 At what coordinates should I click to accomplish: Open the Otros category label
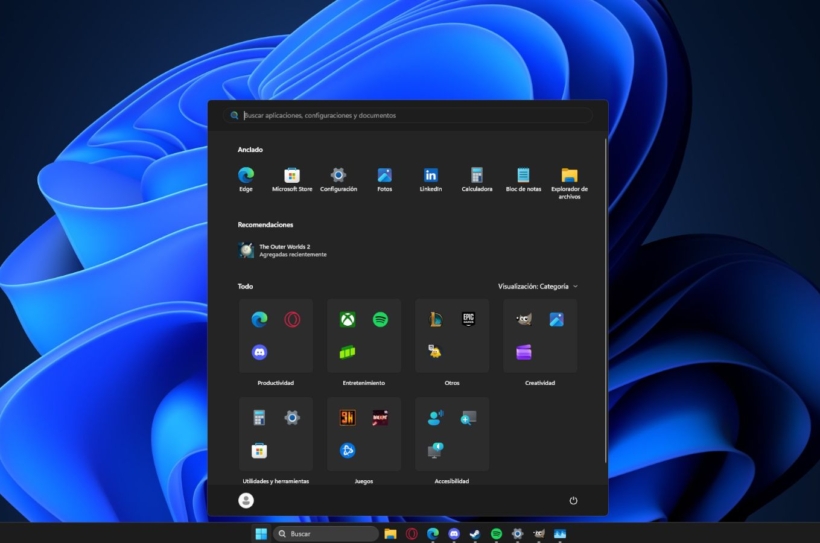pos(452,383)
